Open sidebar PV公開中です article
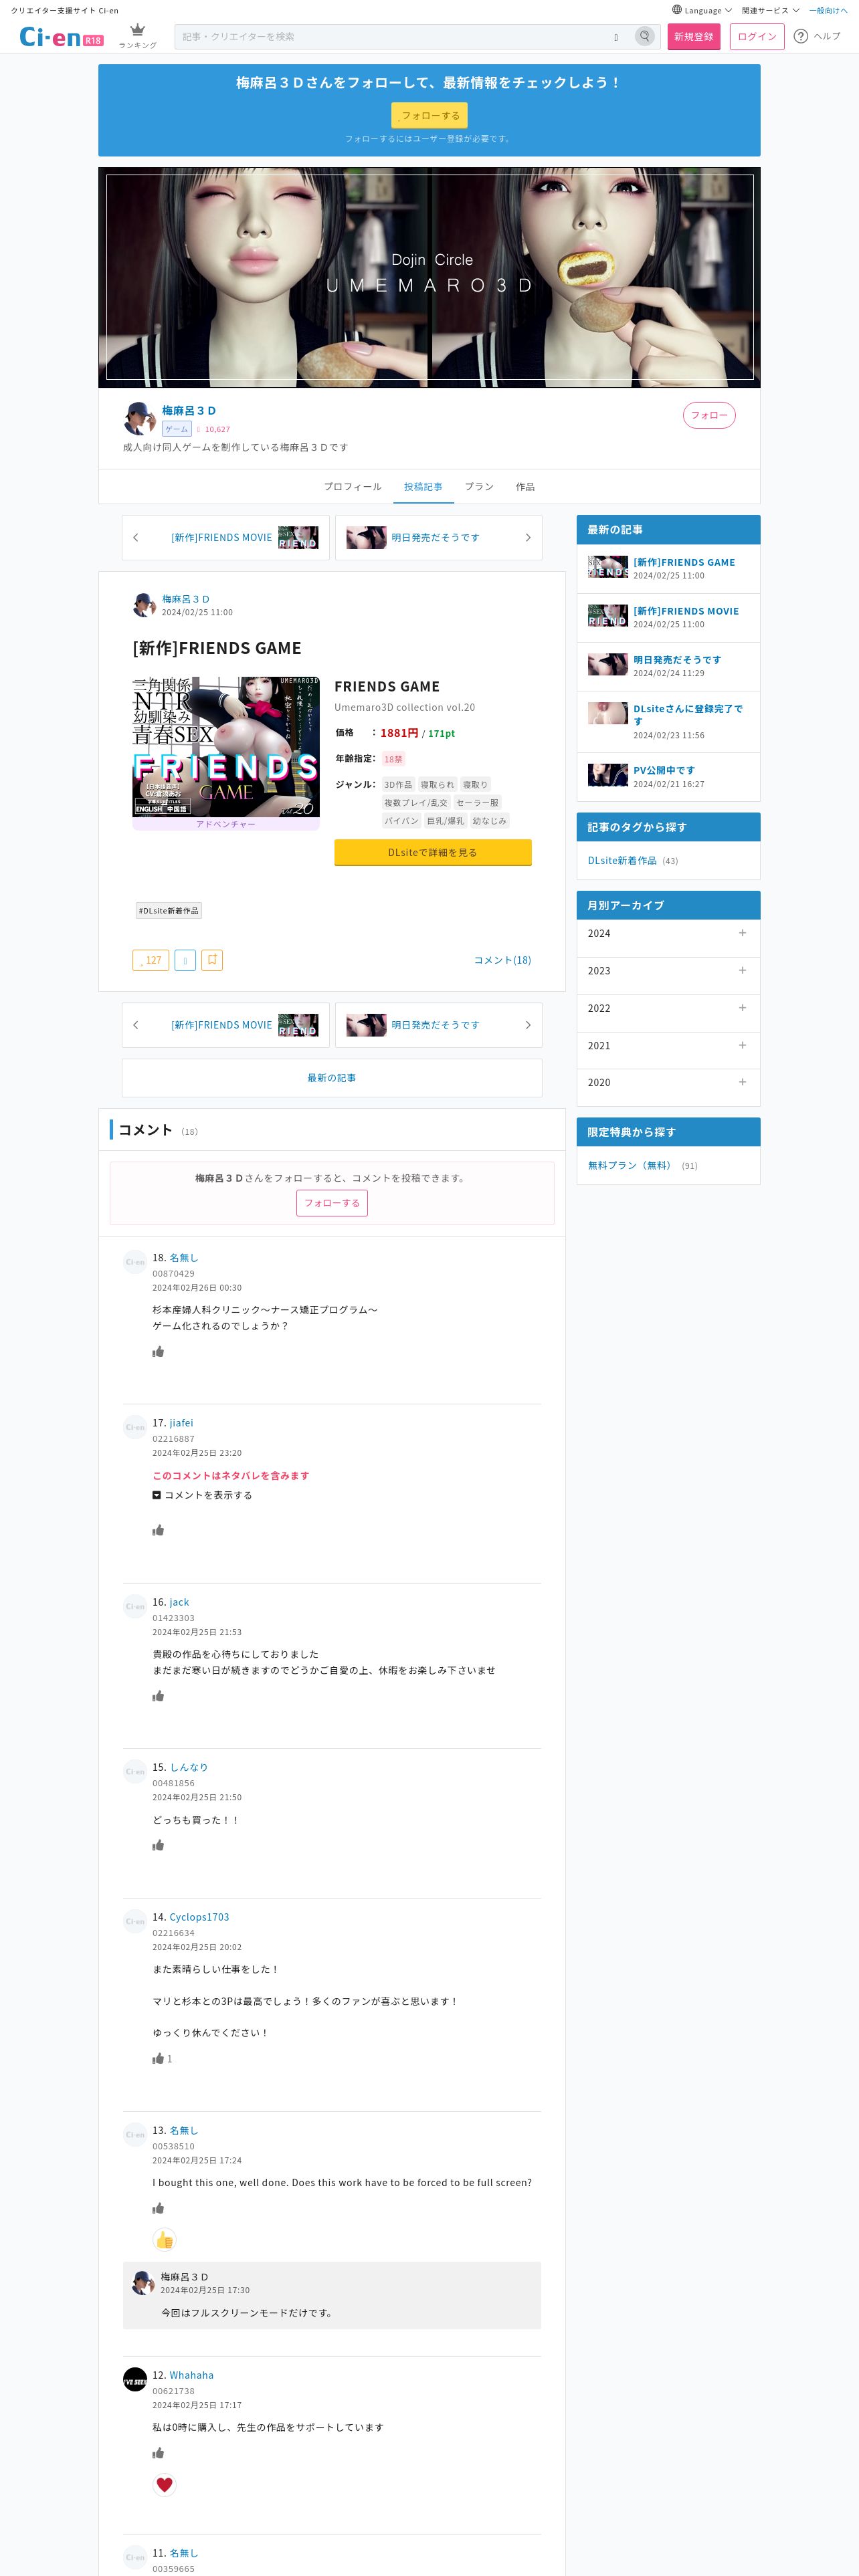 [x=664, y=770]
